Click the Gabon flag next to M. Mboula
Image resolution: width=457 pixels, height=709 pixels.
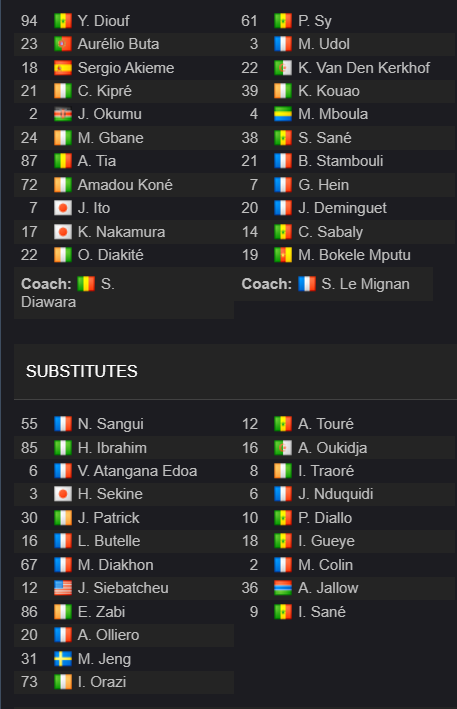[x=283, y=114]
